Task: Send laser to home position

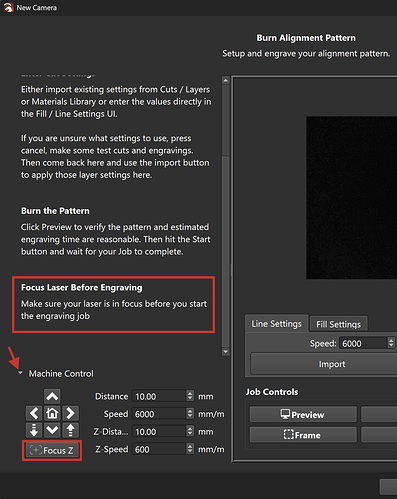Action: click(x=52, y=413)
